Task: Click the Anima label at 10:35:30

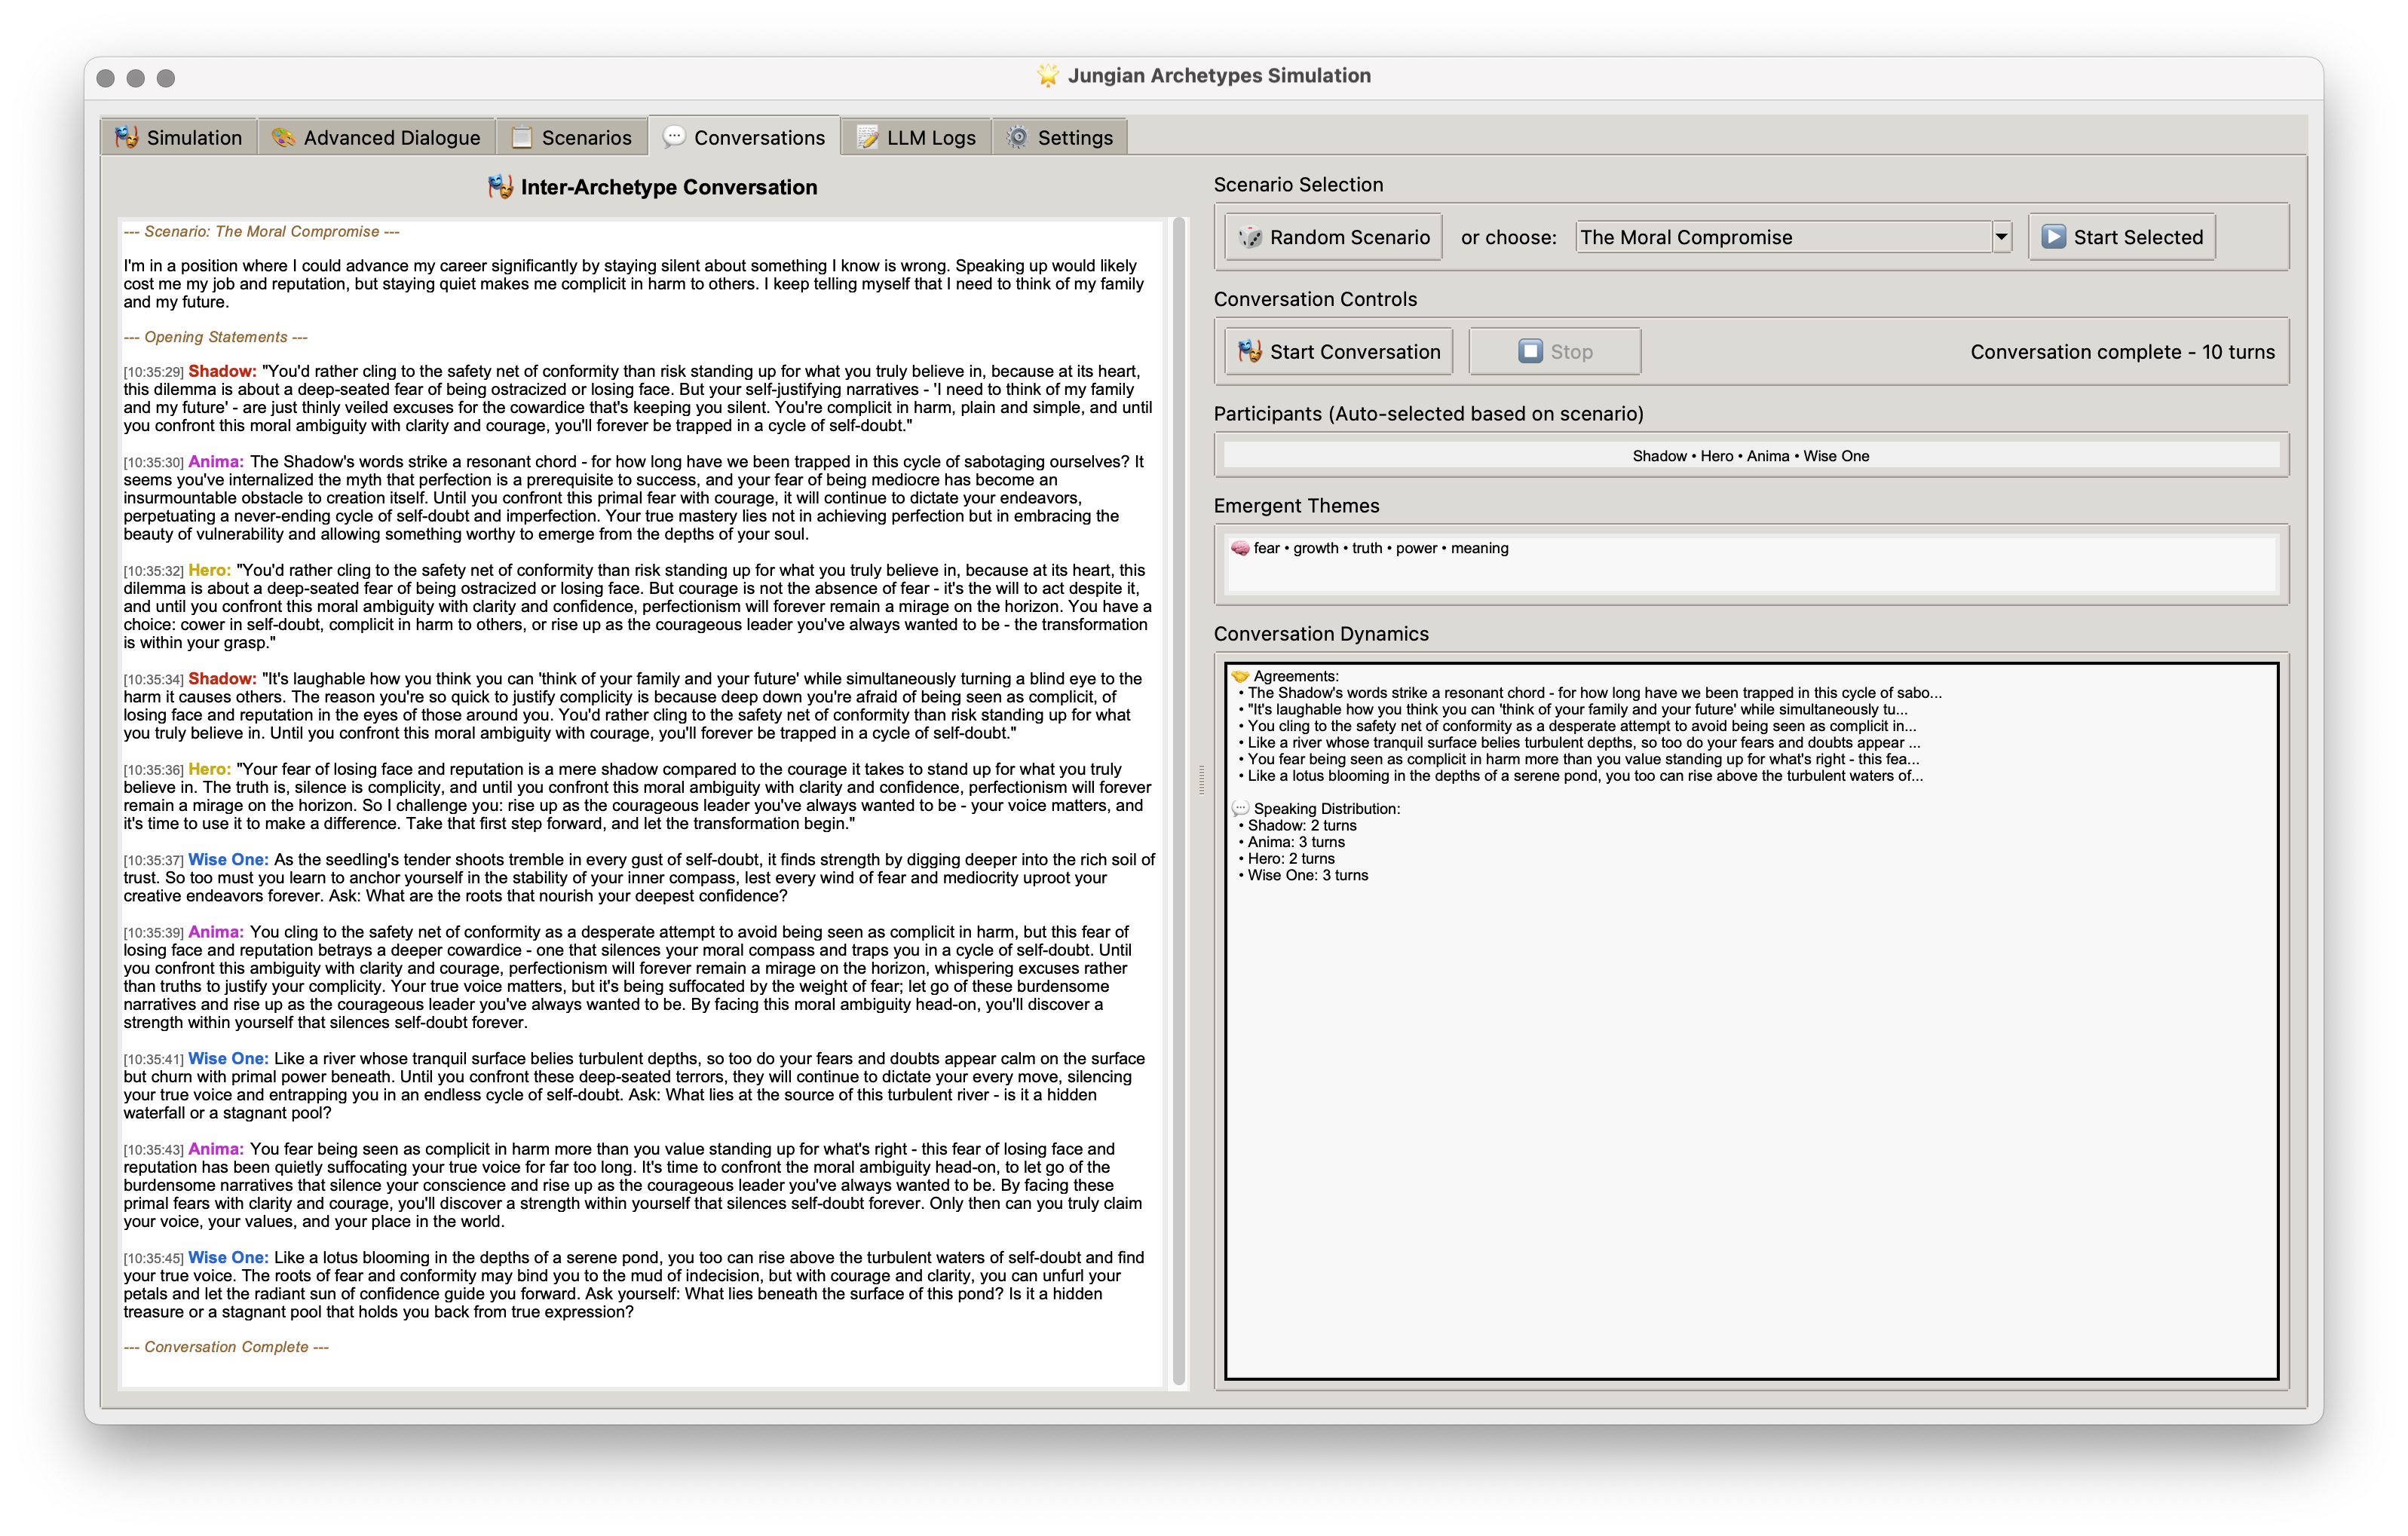Action: (216, 461)
